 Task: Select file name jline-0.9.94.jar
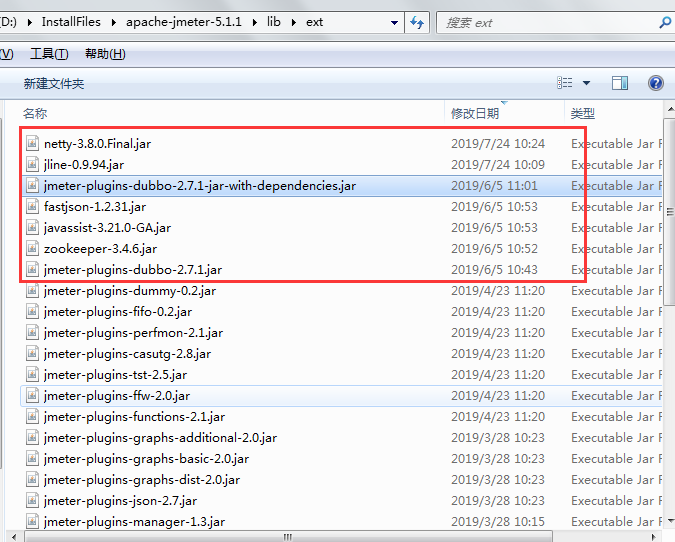84,164
